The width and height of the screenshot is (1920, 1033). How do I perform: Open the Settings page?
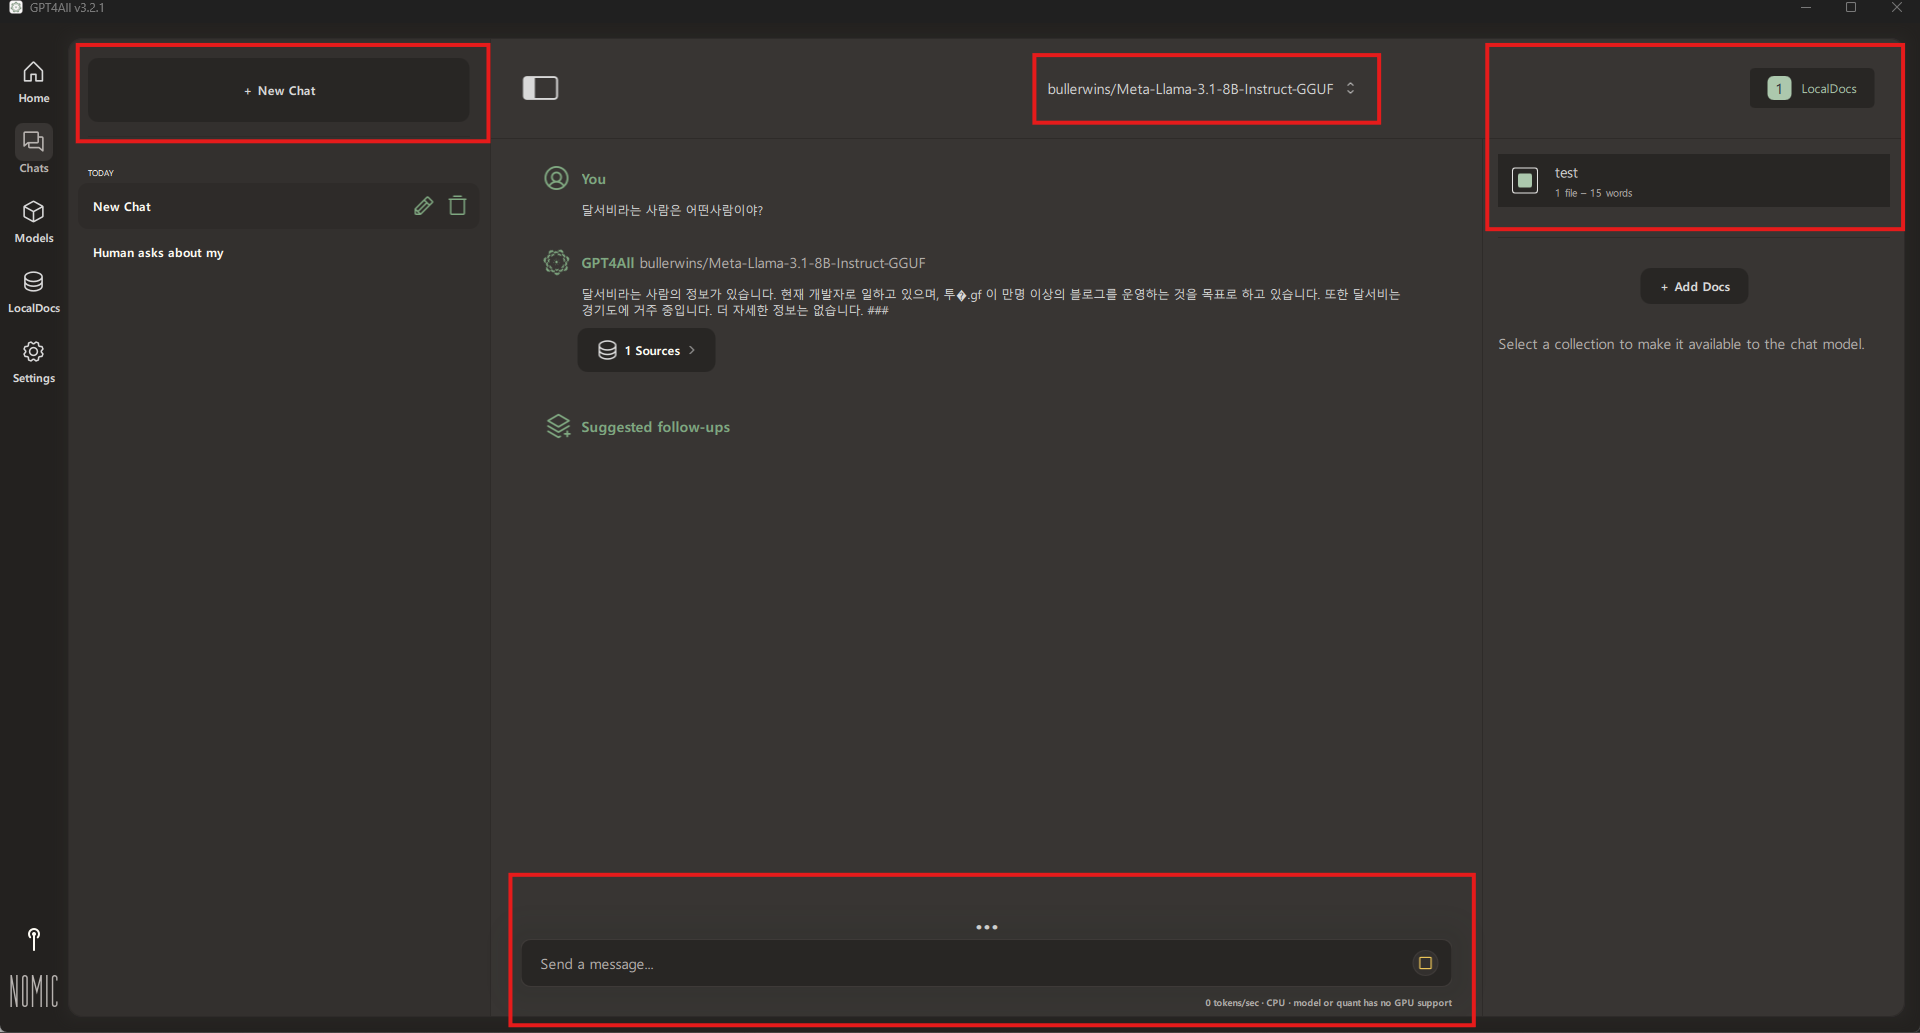[x=34, y=361]
